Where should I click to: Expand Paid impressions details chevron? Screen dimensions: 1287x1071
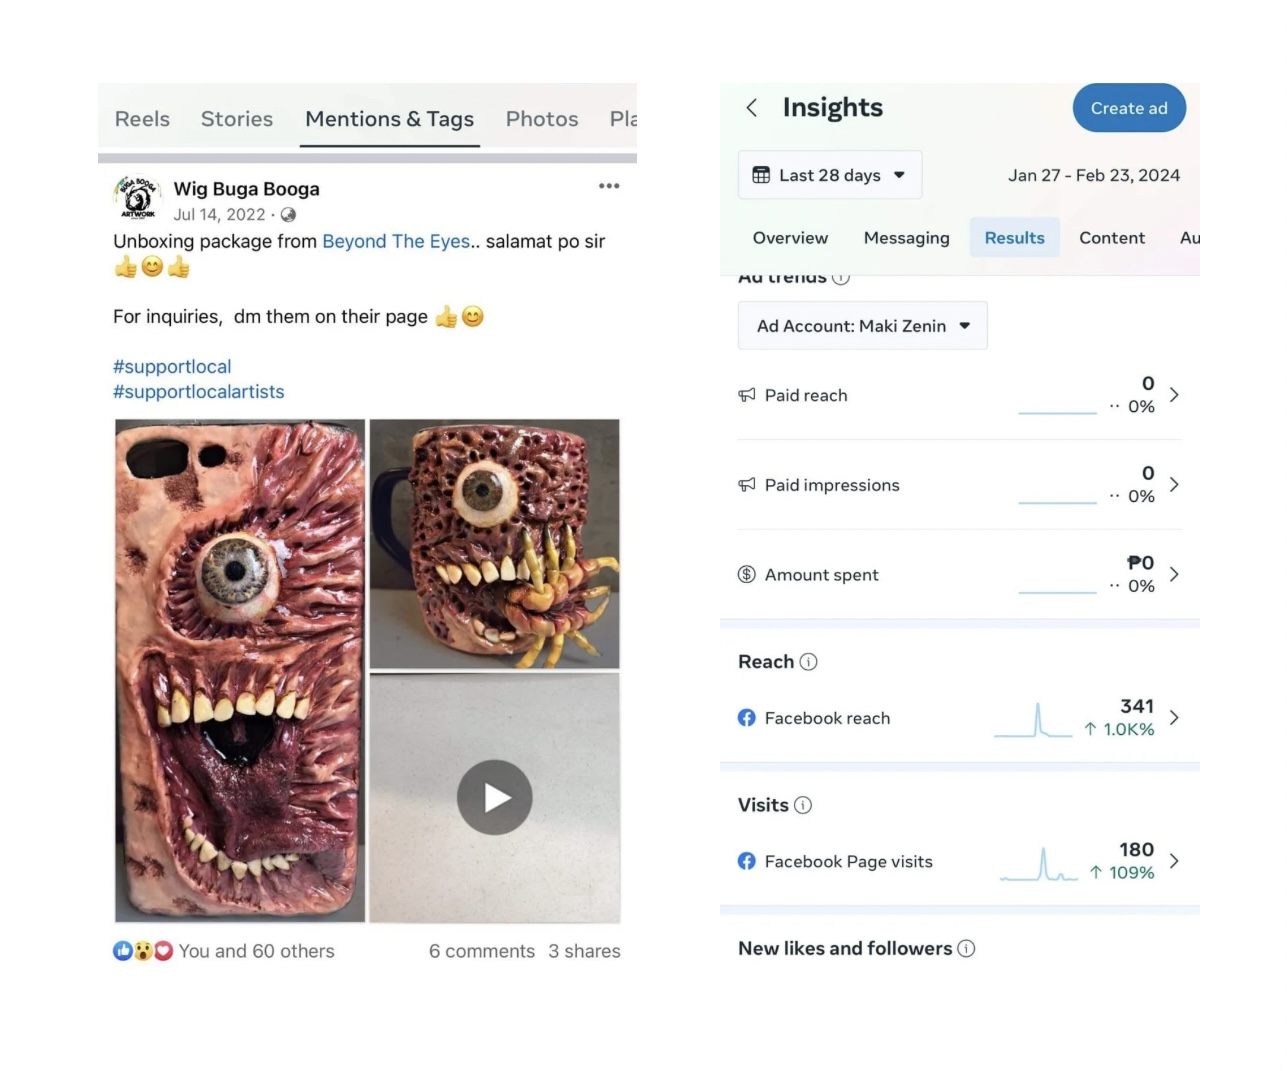[x=1174, y=485]
